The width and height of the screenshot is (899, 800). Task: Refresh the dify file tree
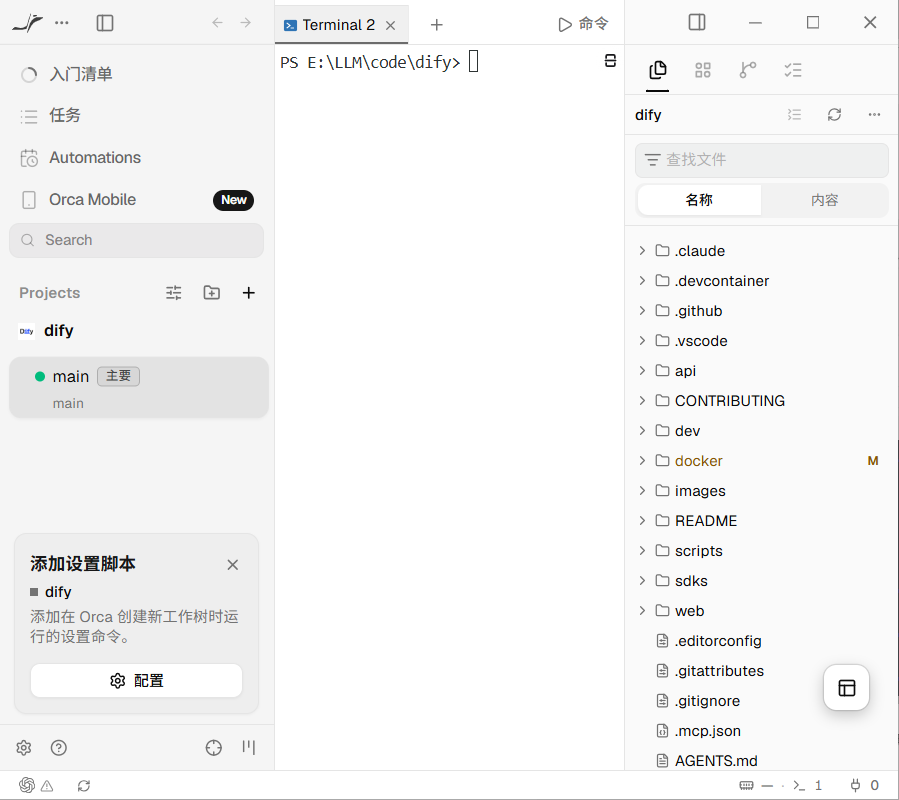click(x=834, y=115)
